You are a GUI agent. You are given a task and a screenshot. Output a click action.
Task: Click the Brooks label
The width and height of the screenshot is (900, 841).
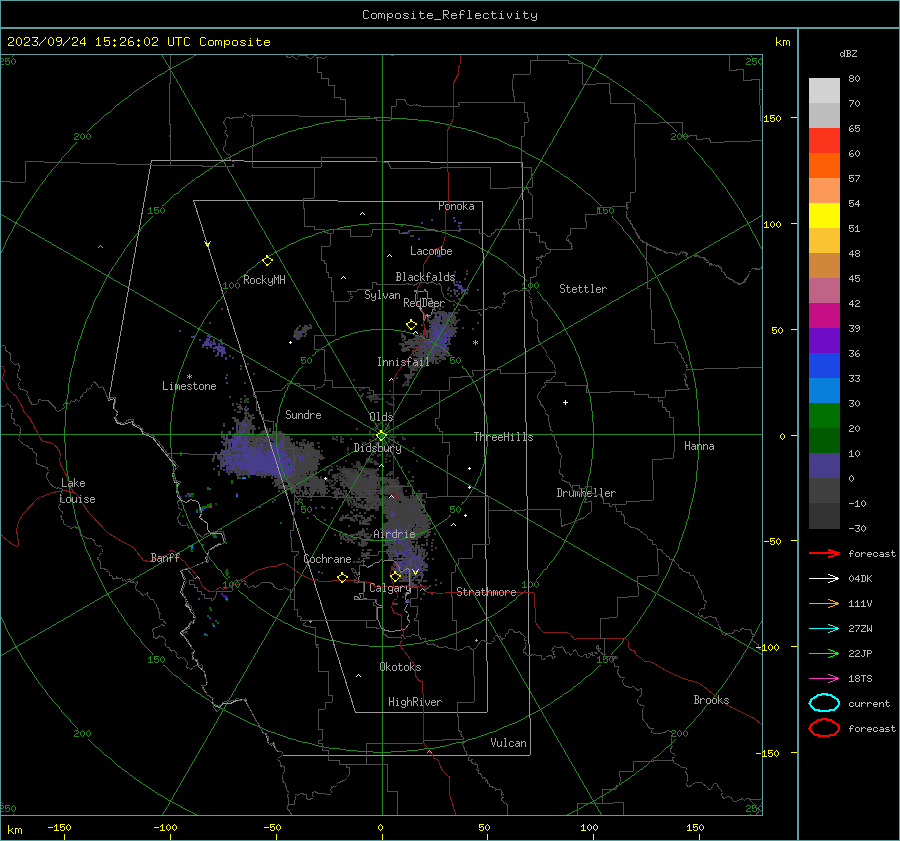pyautogui.click(x=711, y=700)
